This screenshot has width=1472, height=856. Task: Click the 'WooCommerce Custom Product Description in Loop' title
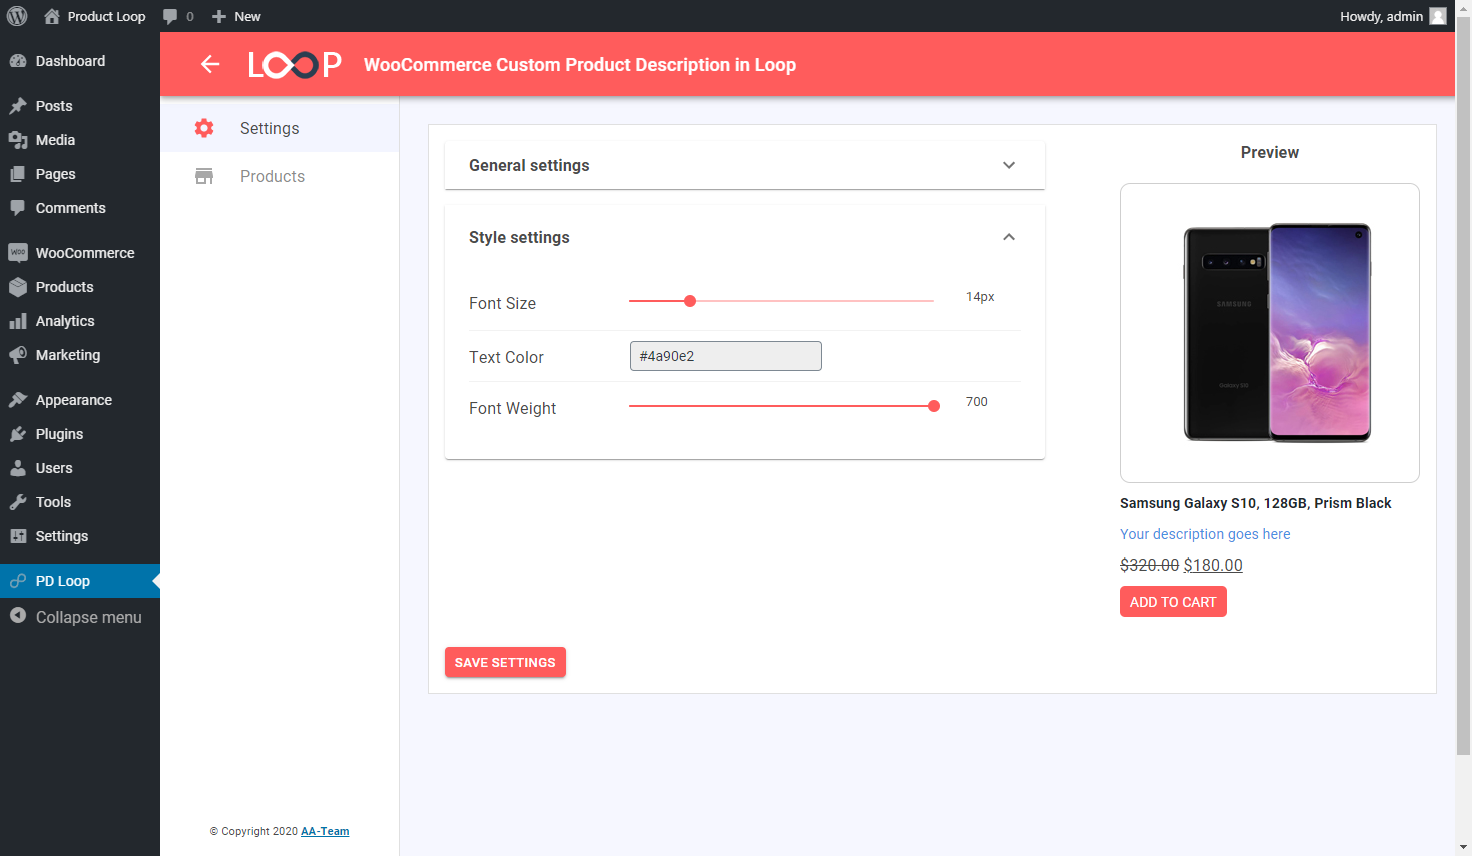580,65
